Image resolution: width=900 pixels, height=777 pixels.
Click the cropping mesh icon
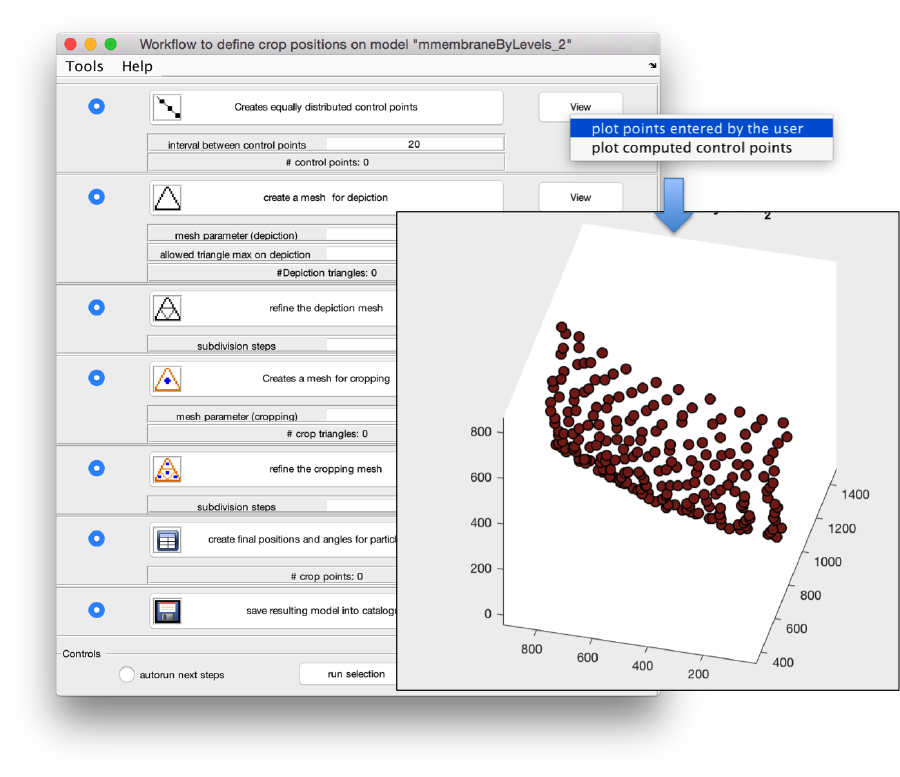(x=167, y=379)
